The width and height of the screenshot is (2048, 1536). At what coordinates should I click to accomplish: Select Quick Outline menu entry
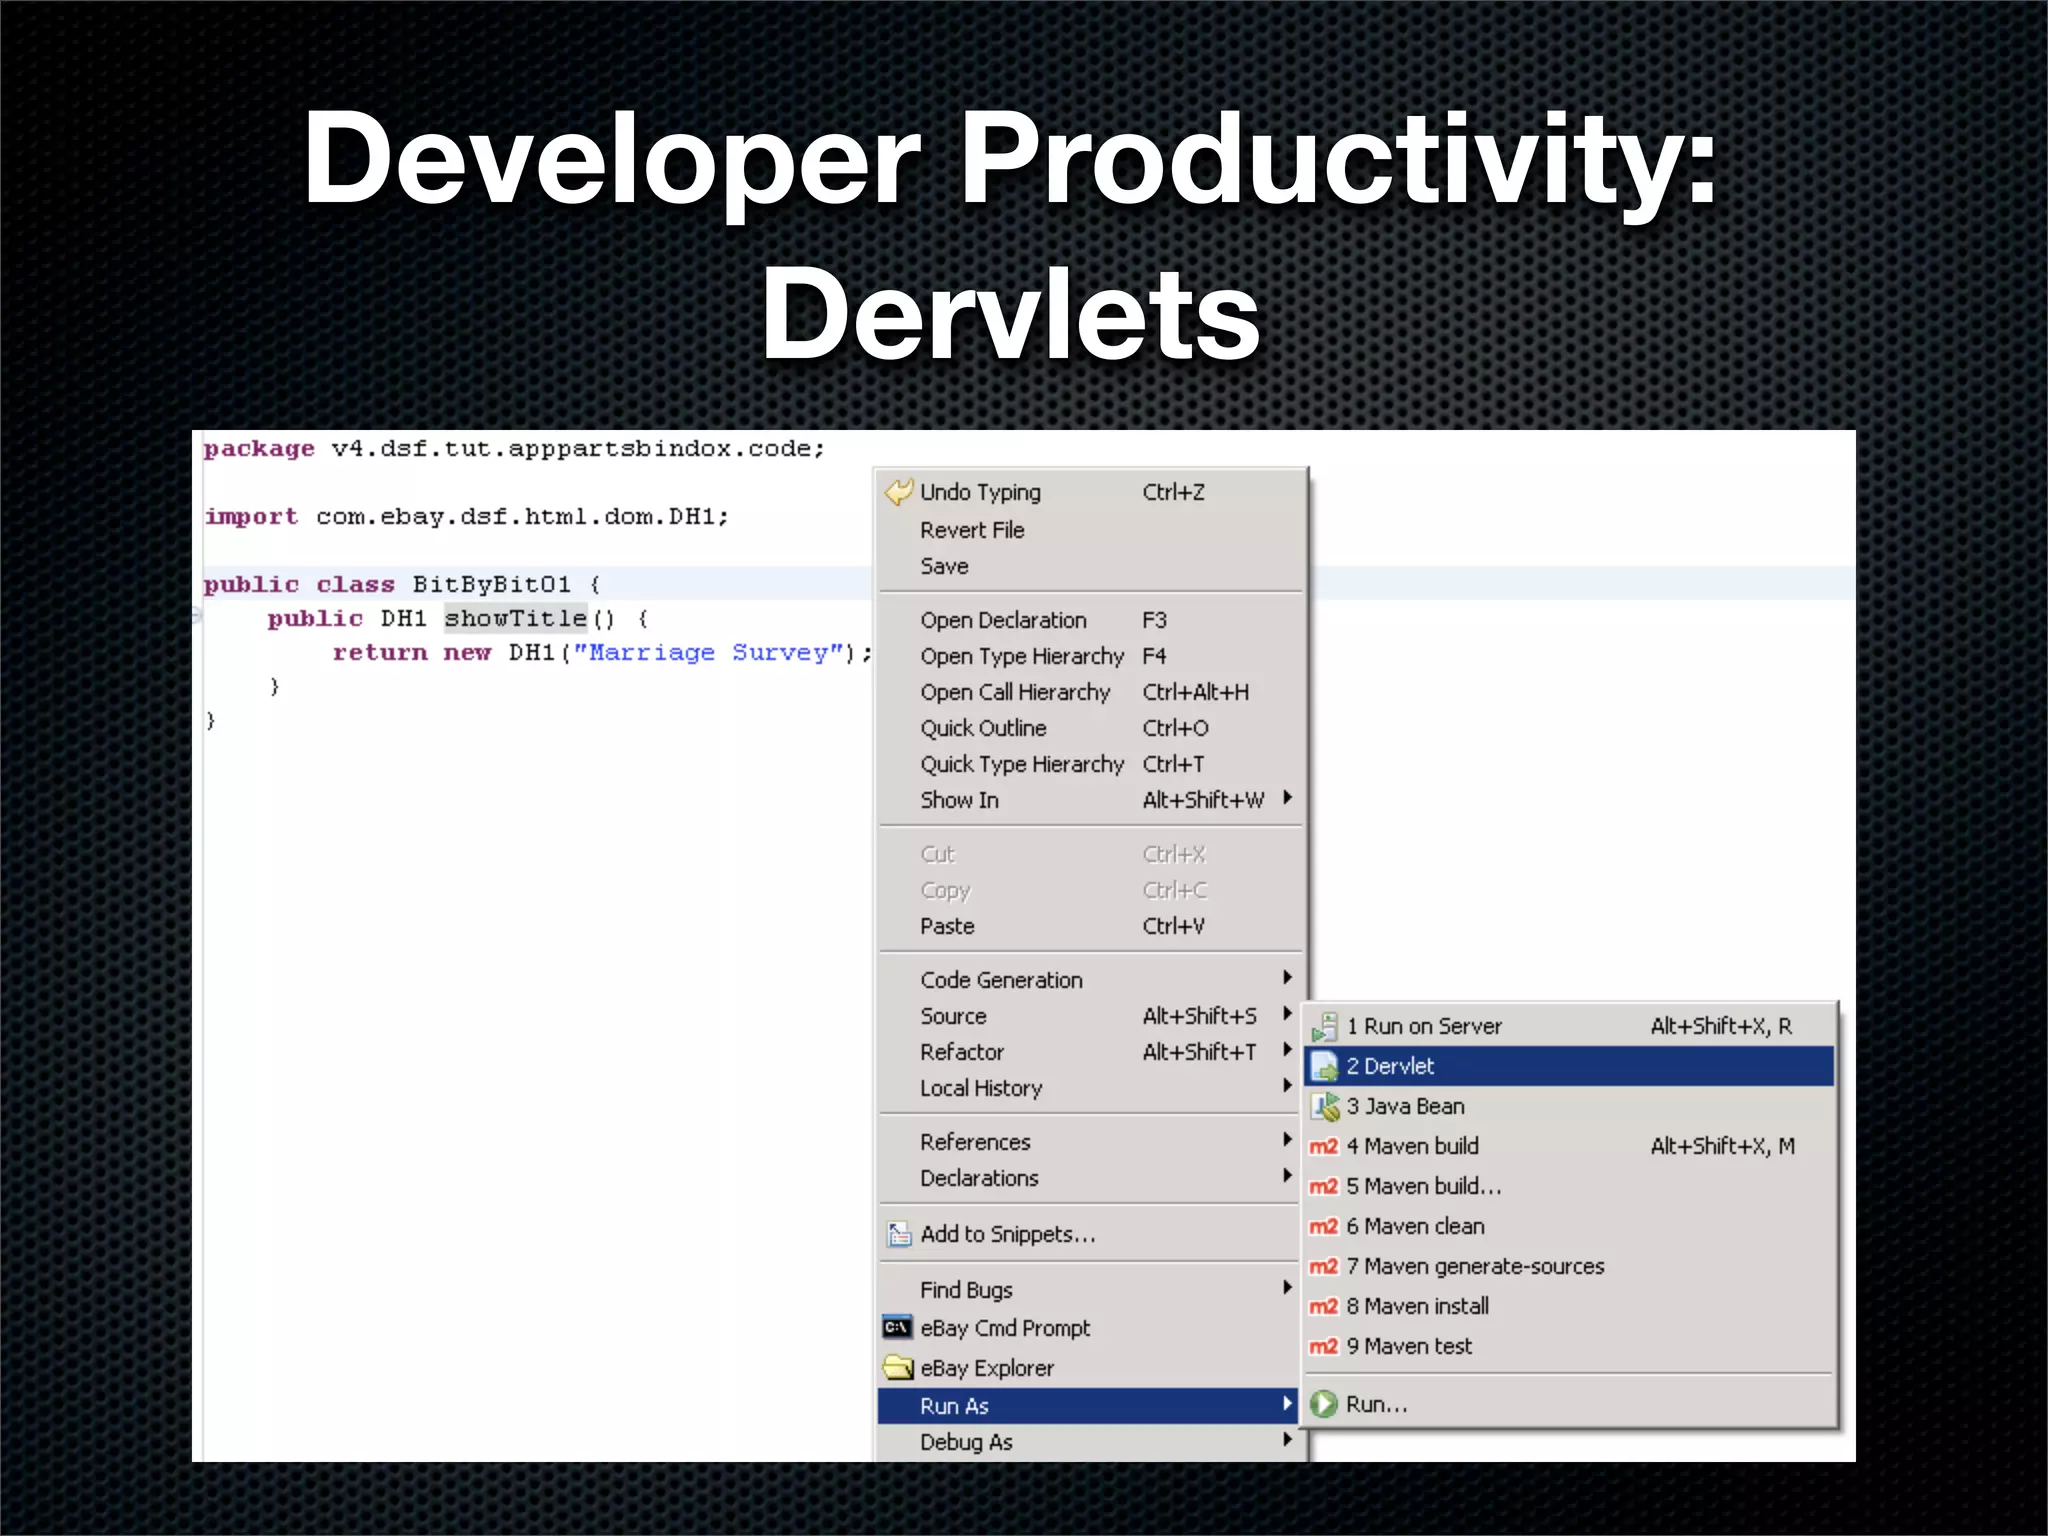(x=983, y=728)
